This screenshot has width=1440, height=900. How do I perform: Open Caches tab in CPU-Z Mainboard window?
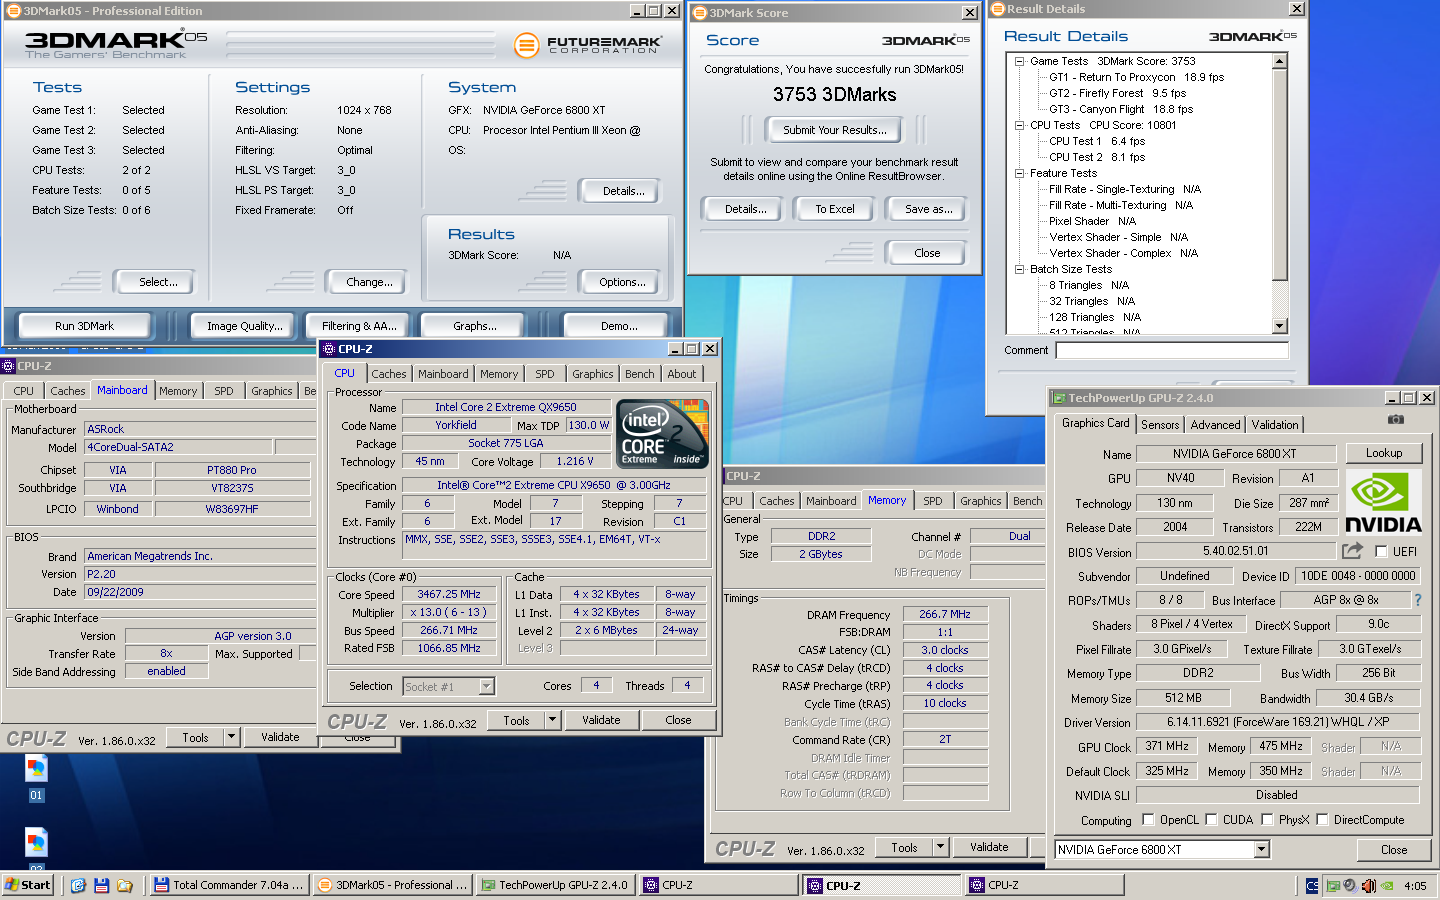coord(67,391)
